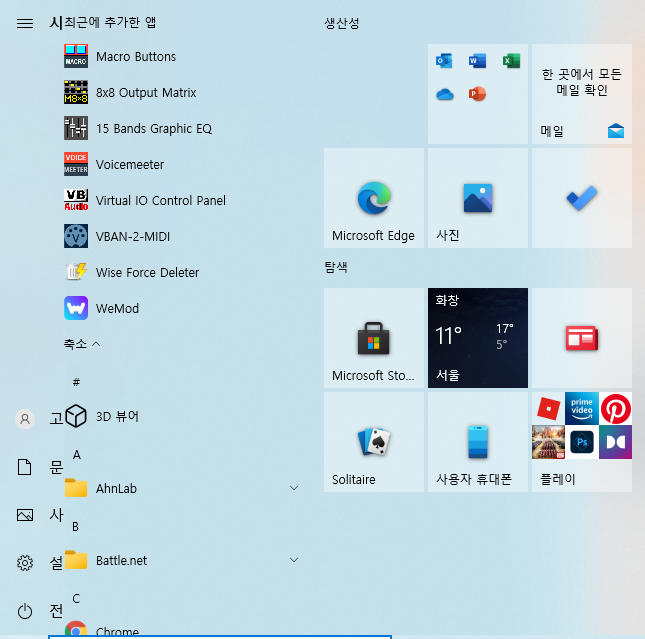Screen dimensions: 645x639
Task: Jump to letter index B
Action: pos(75,527)
